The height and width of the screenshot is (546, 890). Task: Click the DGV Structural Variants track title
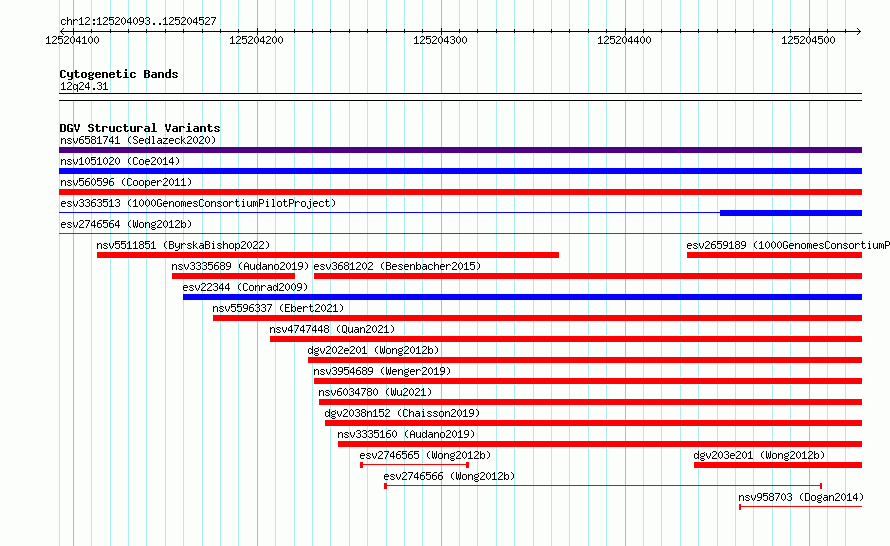coord(140,128)
